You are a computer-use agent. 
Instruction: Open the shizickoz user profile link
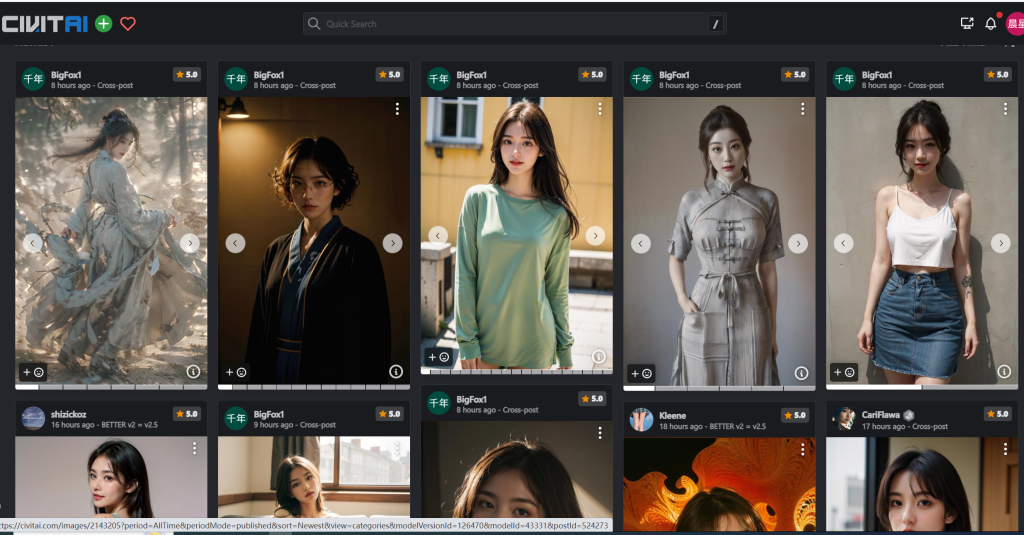click(x=68, y=414)
